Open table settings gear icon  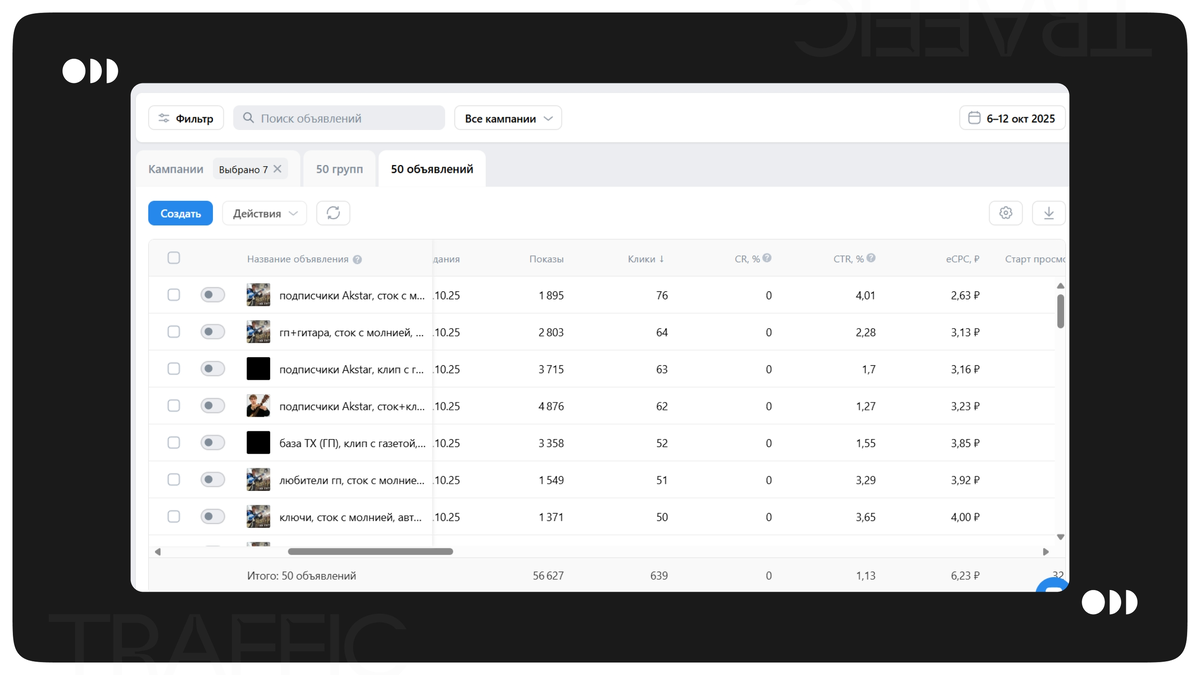click(1006, 213)
